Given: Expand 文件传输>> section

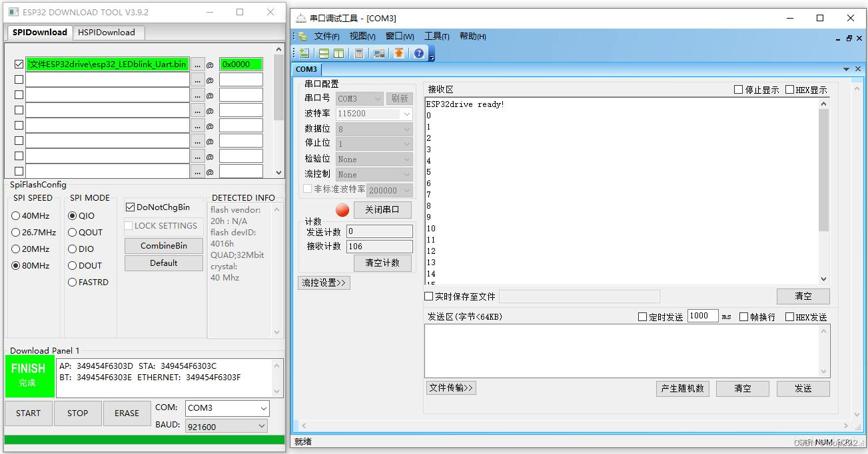Looking at the screenshot, I should tap(451, 388).
